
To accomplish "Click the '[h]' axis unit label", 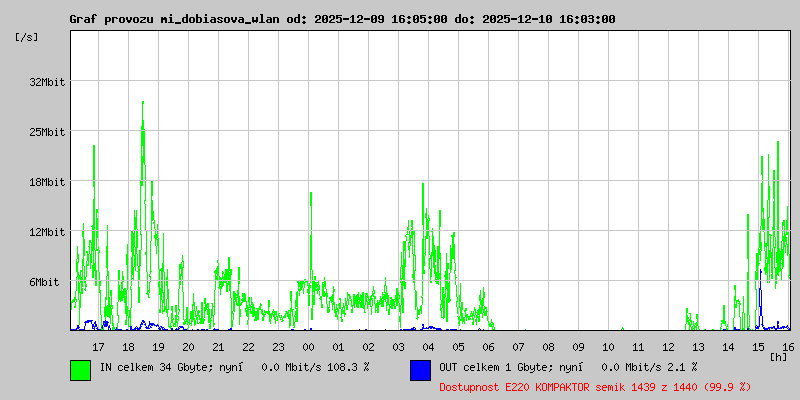I will (x=779, y=356).
